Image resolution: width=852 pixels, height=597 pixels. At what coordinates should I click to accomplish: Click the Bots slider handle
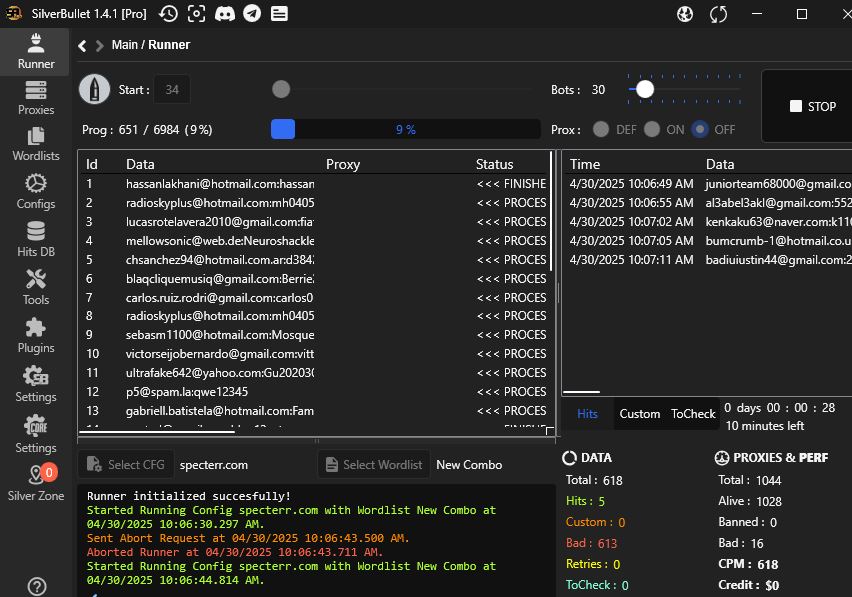point(645,89)
